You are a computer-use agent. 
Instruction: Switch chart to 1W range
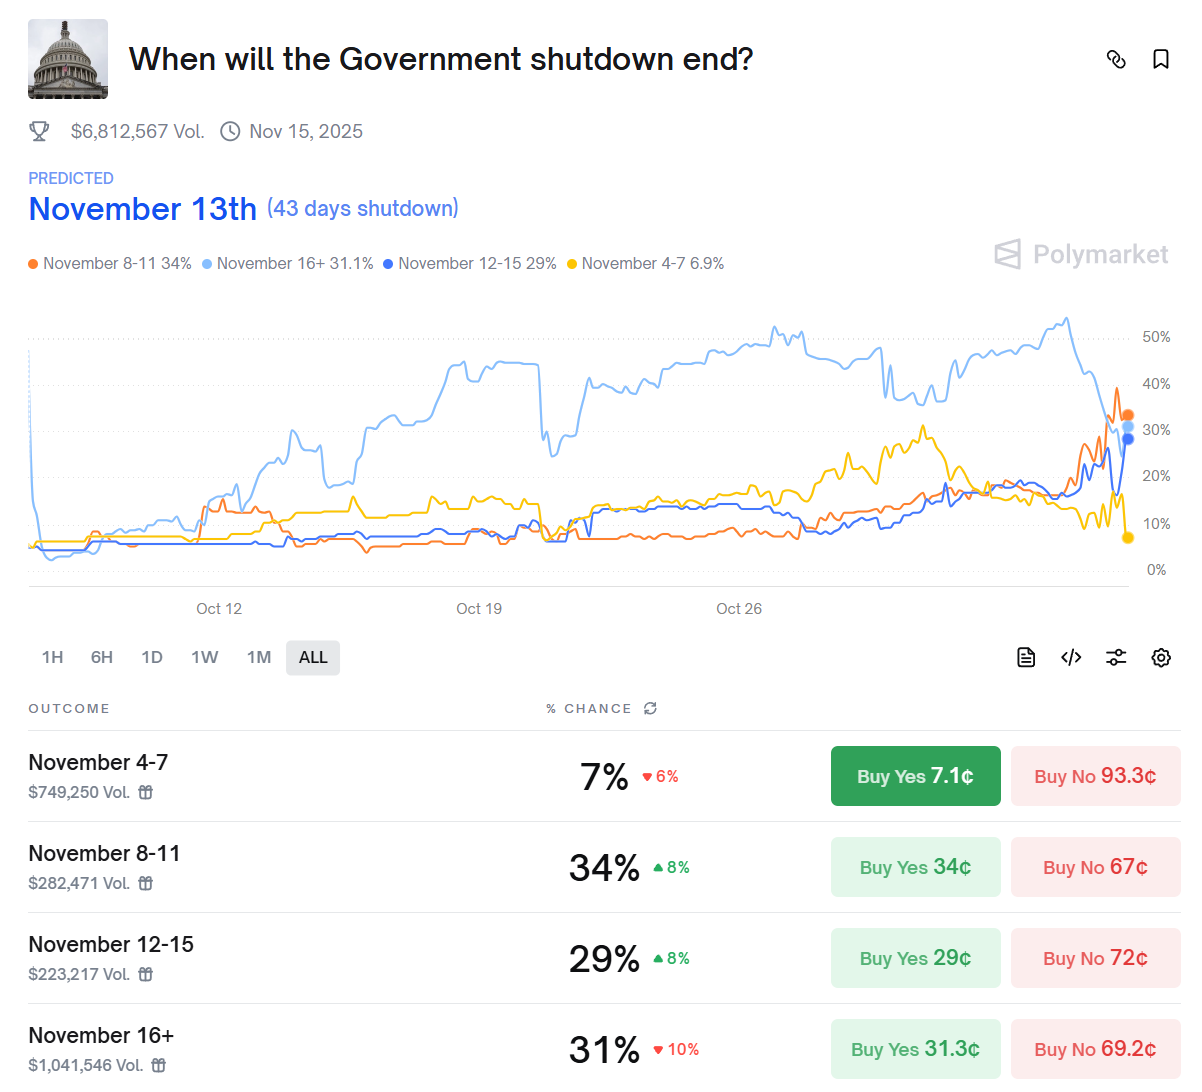[x=205, y=657]
